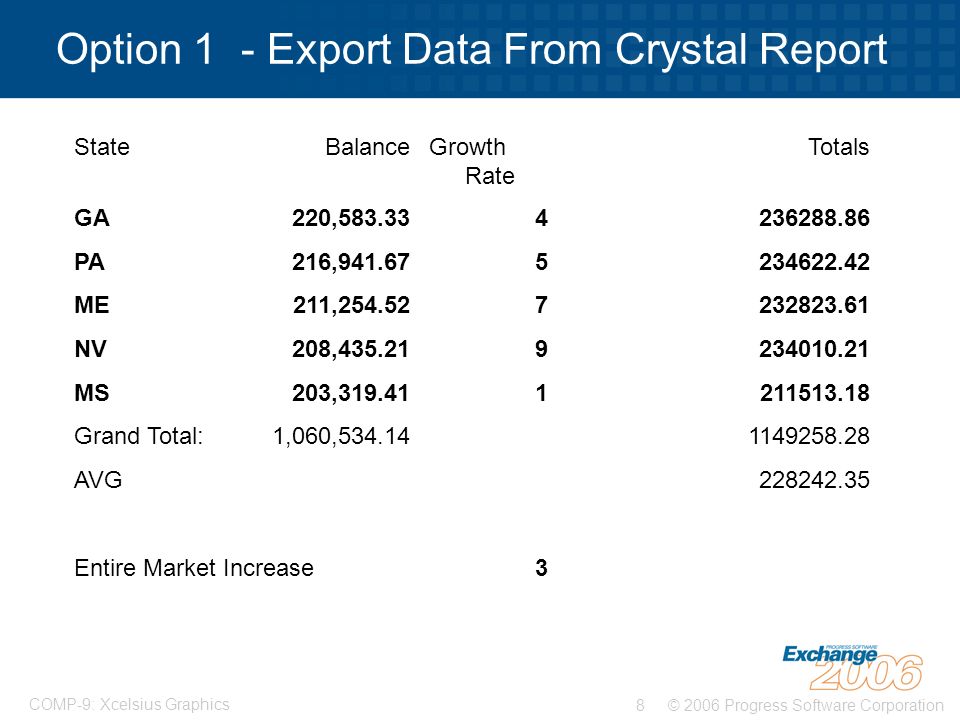Click the Progress Software Corporation copyright text
The image size is (960, 720).
[805, 705]
